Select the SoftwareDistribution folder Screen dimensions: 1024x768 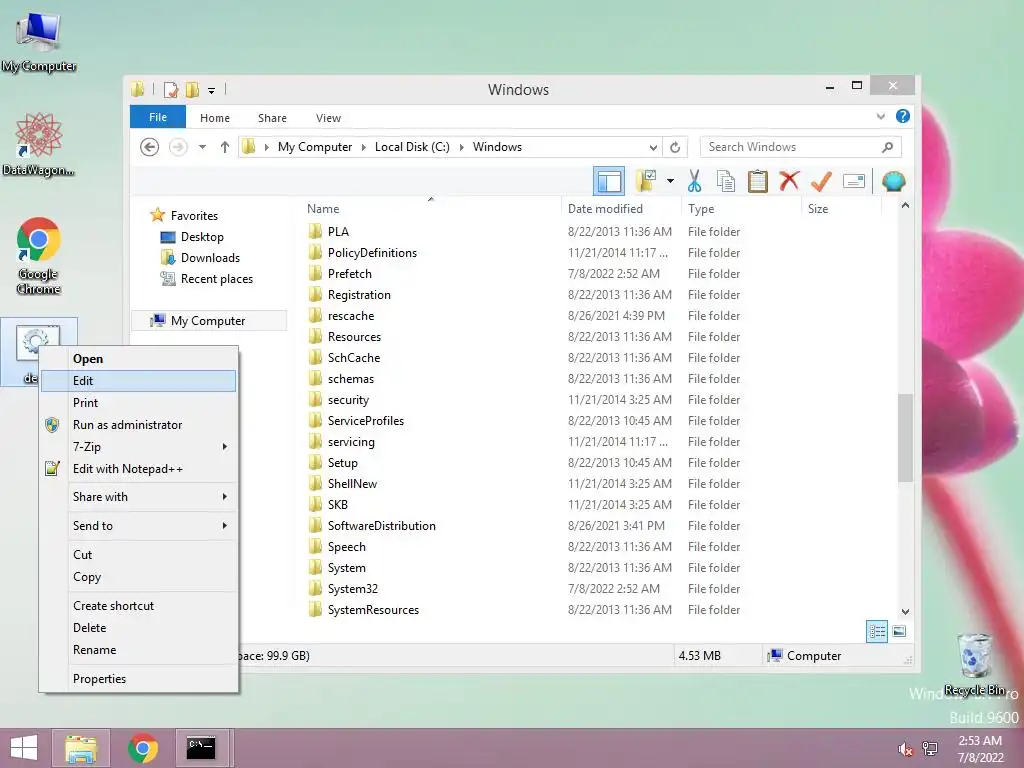(381, 526)
